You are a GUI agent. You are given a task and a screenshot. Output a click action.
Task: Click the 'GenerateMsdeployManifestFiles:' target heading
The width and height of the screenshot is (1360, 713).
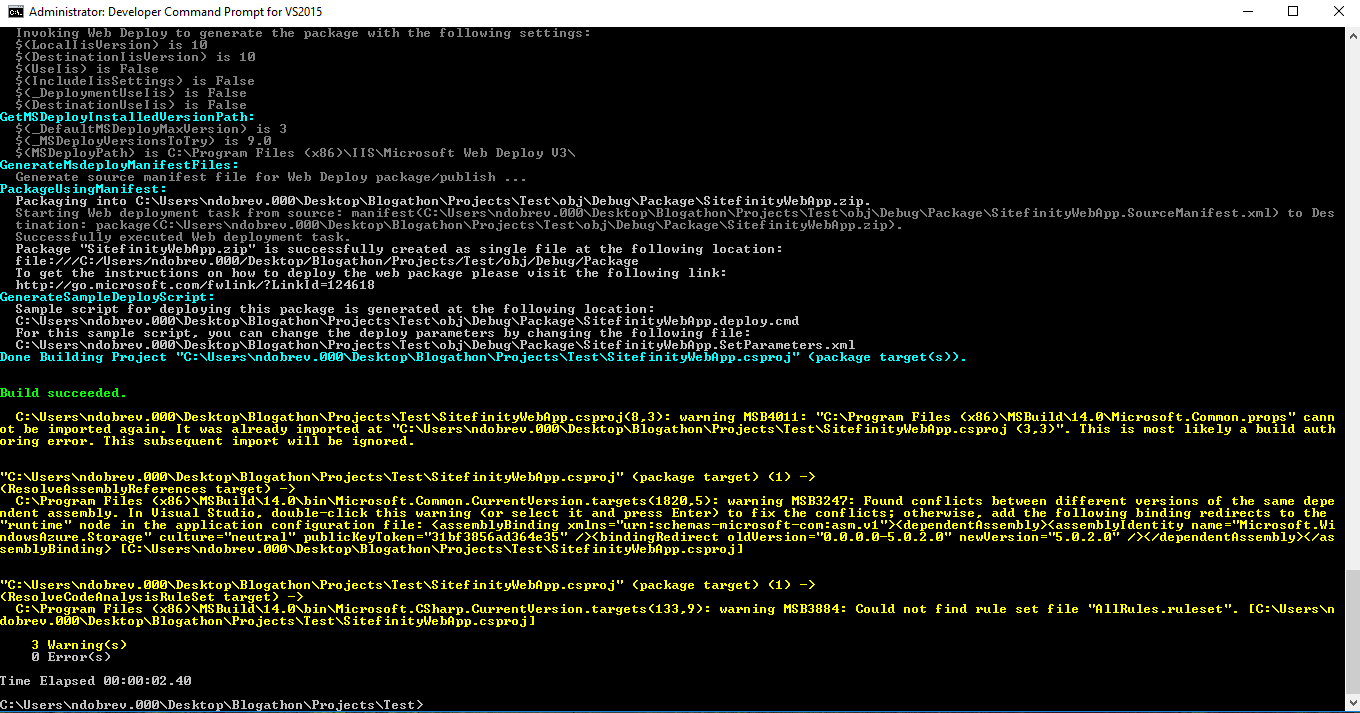coord(120,165)
